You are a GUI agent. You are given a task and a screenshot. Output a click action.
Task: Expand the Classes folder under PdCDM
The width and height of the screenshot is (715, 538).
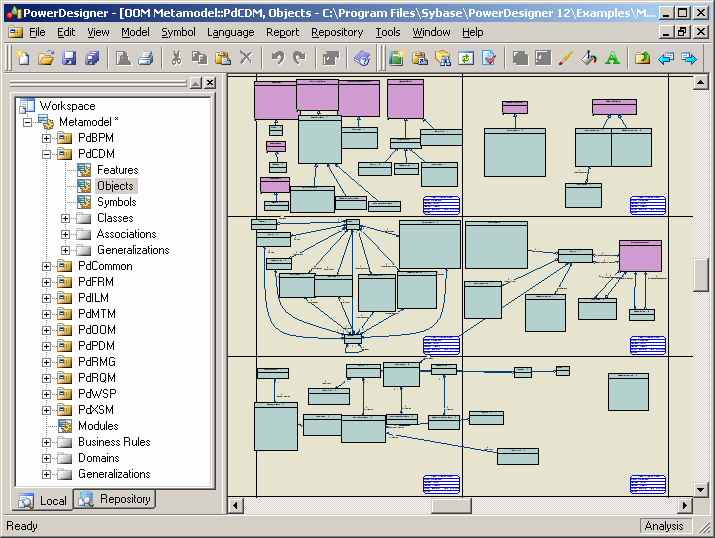[x=65, y=218]
